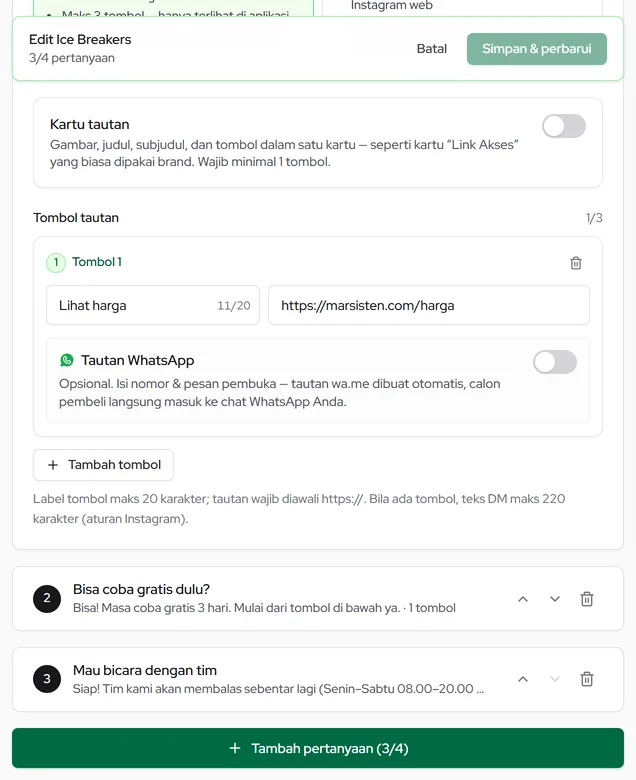Enable the Kartu tautan toggle
The height and width of the screenshot is (780, 636).
[563, 126]
